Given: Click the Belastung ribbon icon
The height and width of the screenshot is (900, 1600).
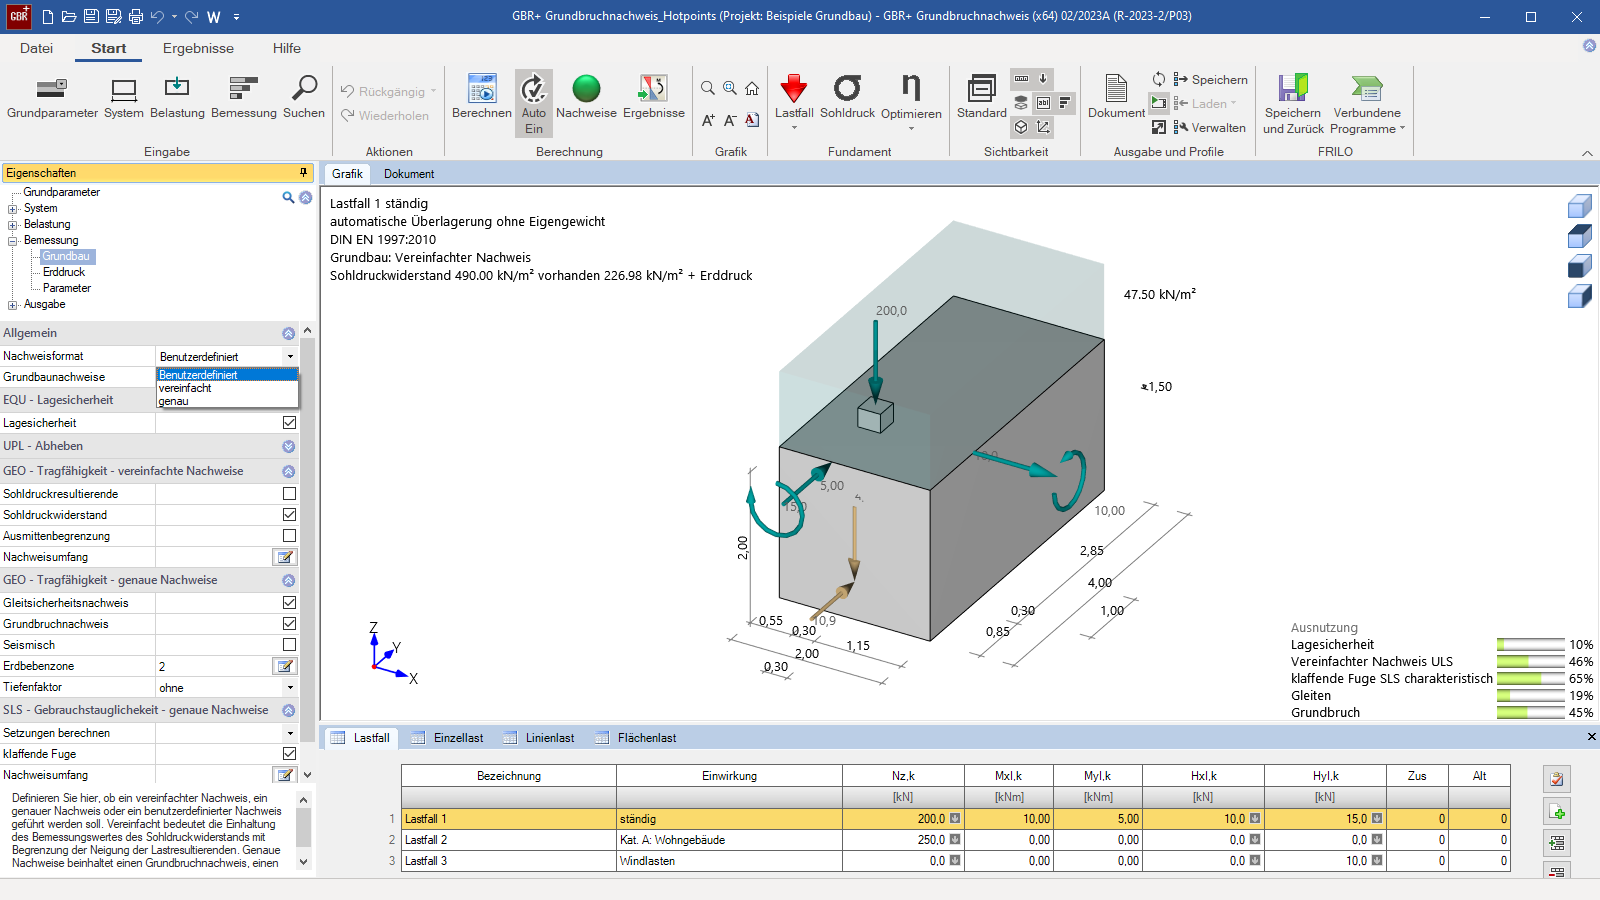Looking at the screenshot, I should (177, 97).
